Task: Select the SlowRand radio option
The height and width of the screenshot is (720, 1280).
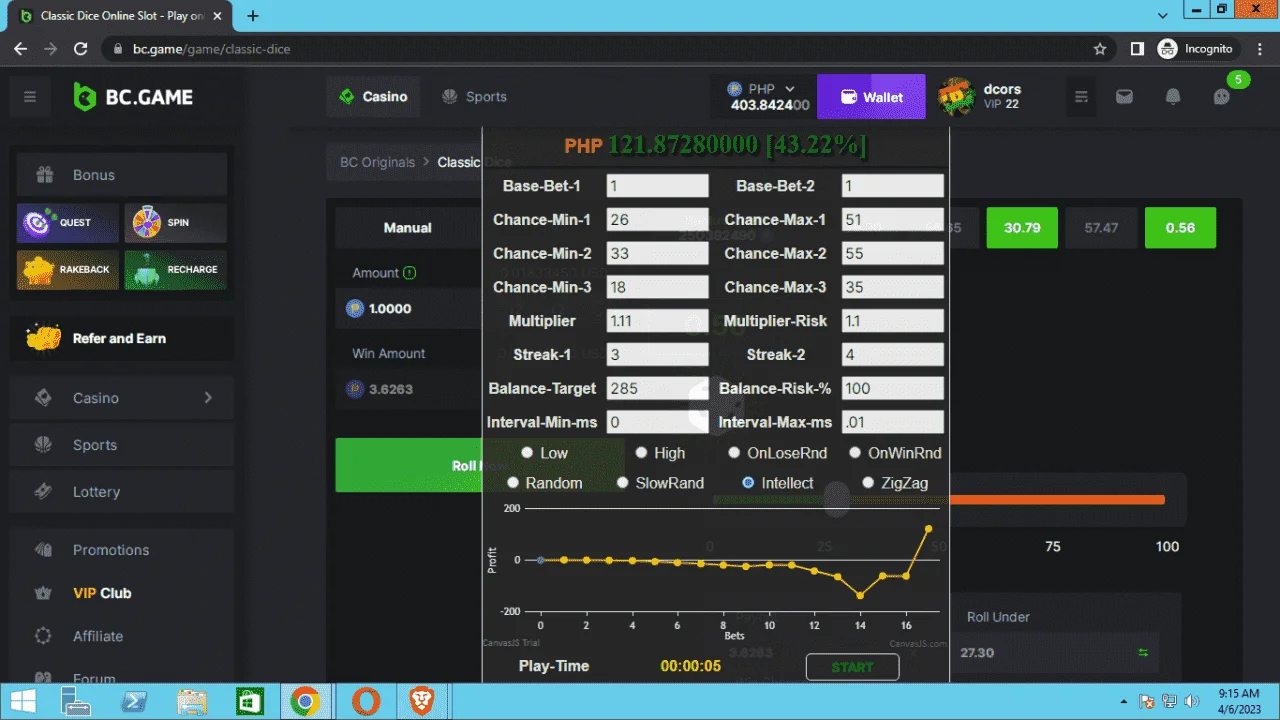Action: click(624, 483)
